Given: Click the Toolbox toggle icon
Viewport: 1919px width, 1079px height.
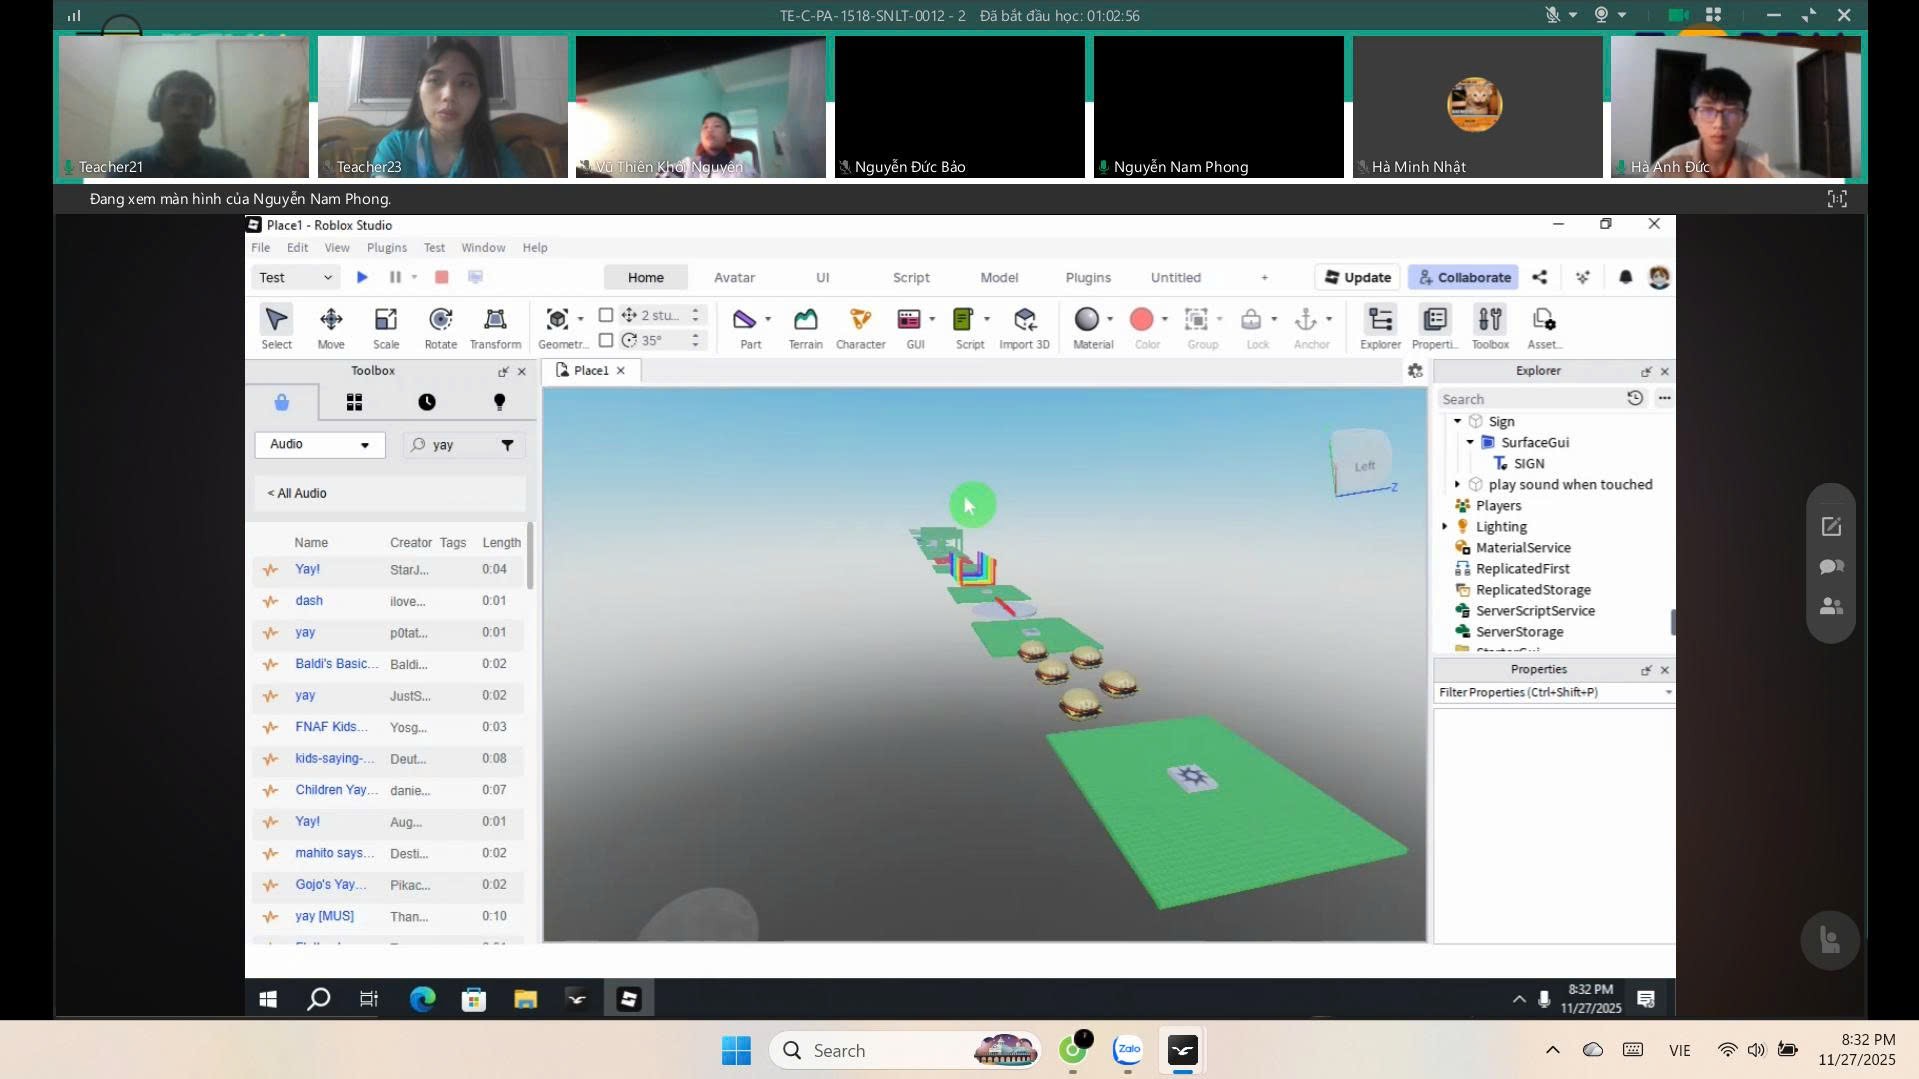Looking at the screenshot, I should tap(1490, 327).
